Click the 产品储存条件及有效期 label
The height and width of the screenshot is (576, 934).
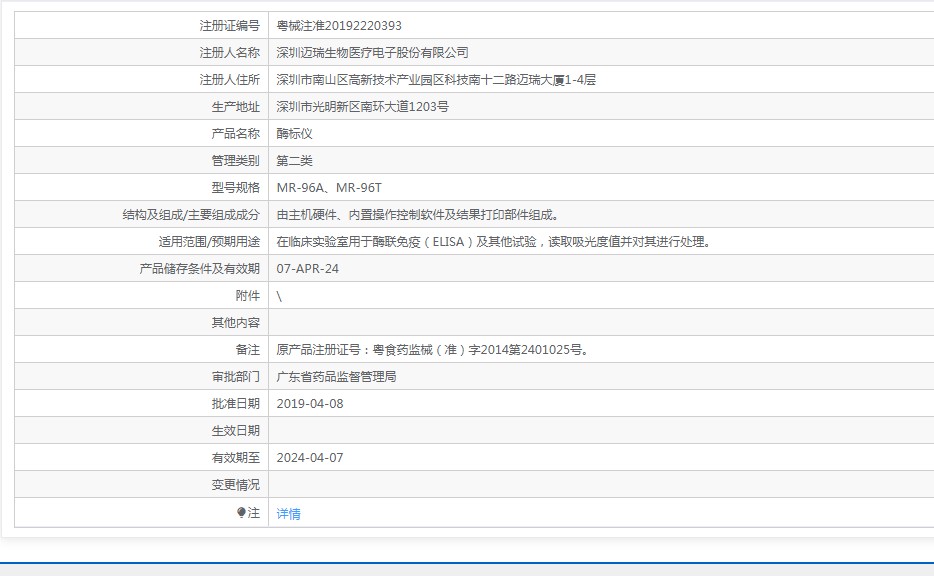(200, 269)
